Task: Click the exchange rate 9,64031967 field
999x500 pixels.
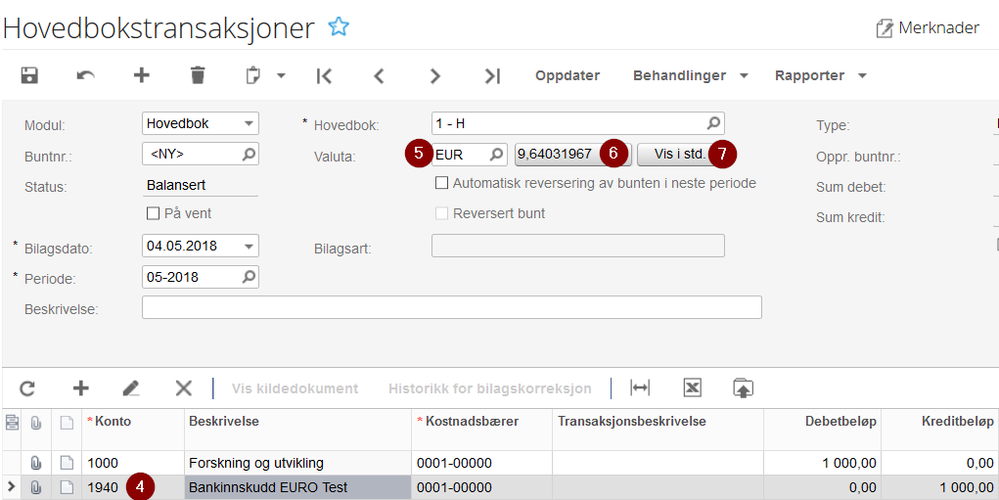Action: click(x=573, y=154)
